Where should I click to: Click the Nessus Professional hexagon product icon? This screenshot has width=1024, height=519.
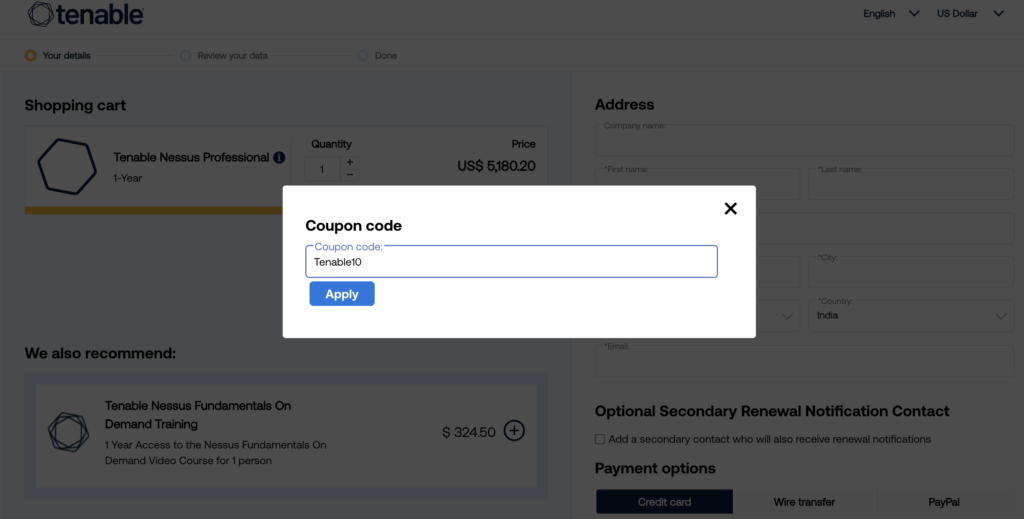point(67,166)
